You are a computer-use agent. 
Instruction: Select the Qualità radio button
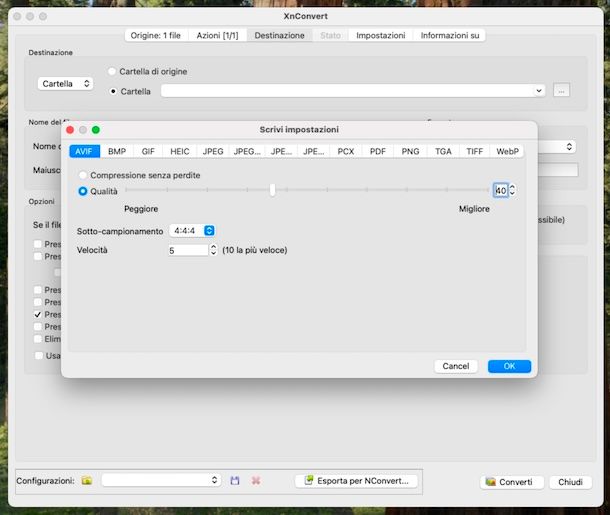[82, 191]
